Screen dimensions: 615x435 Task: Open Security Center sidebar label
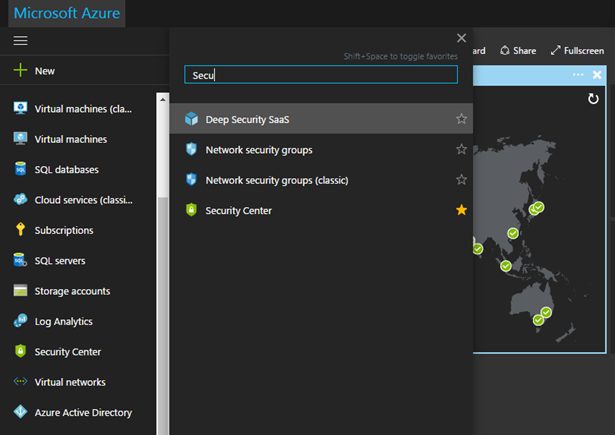(x=68, y=352)
